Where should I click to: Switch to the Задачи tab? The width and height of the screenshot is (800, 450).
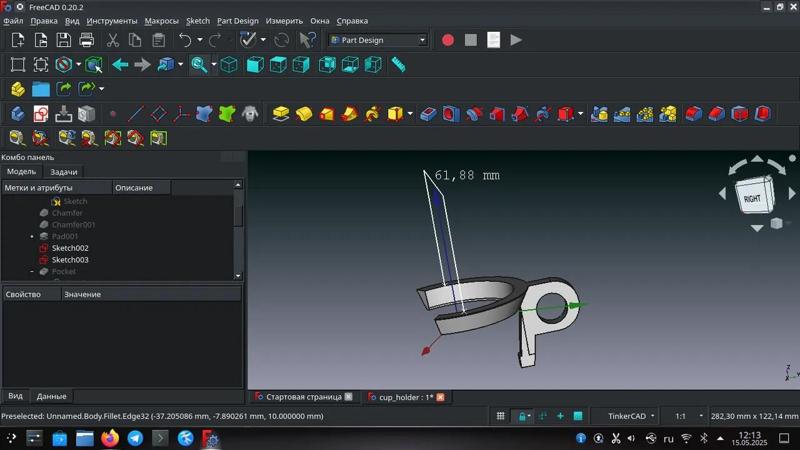(63, 172)
